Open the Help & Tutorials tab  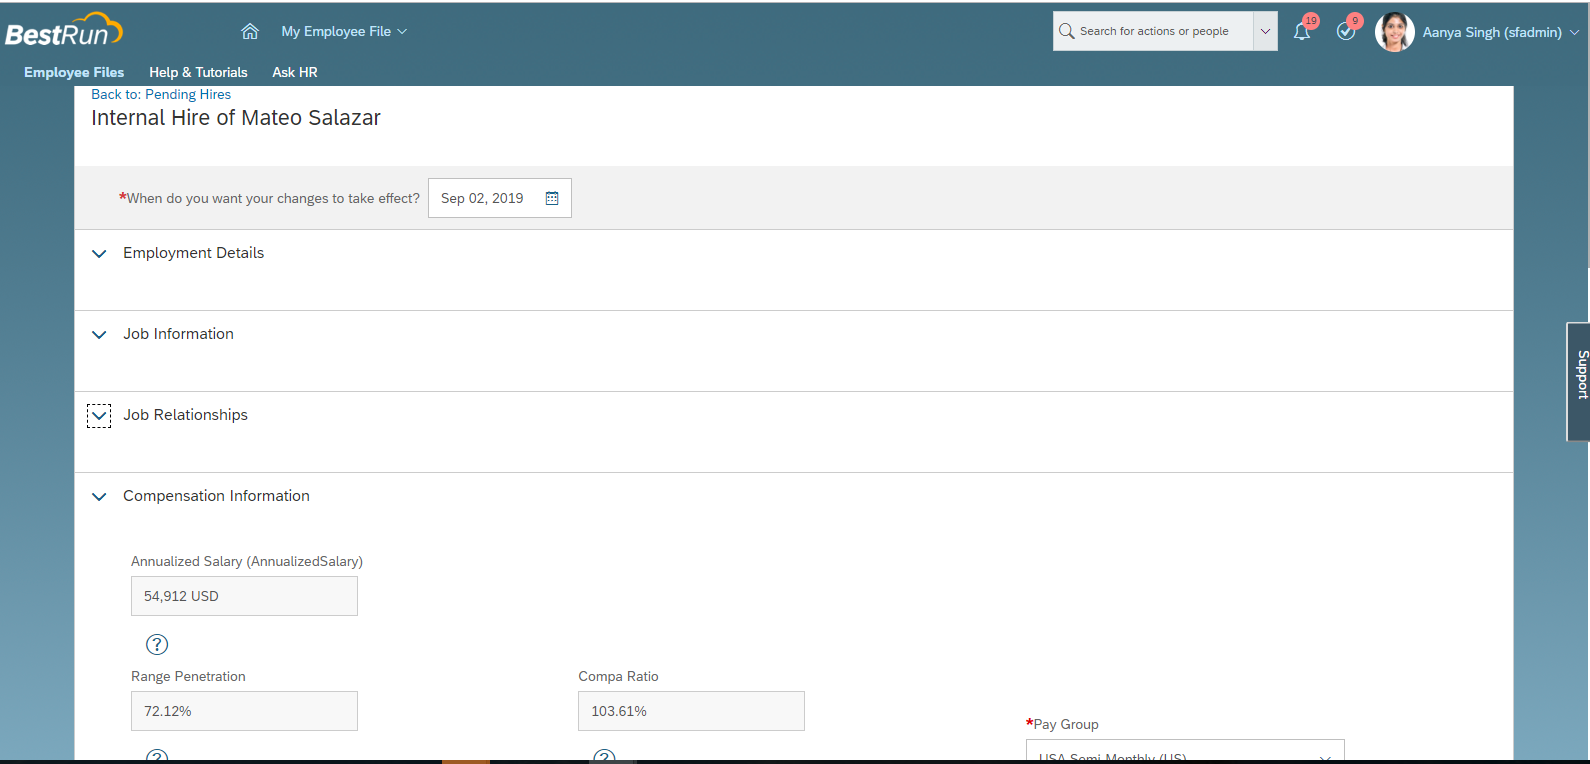198,72
